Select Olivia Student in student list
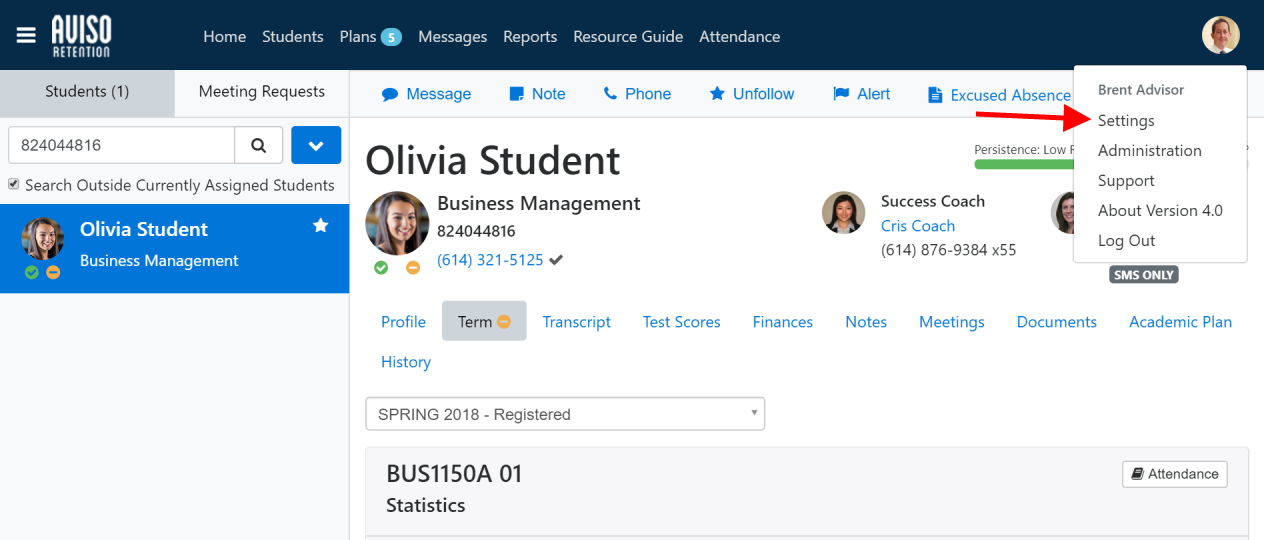1264x540 pixels. [x=174, y=249]
